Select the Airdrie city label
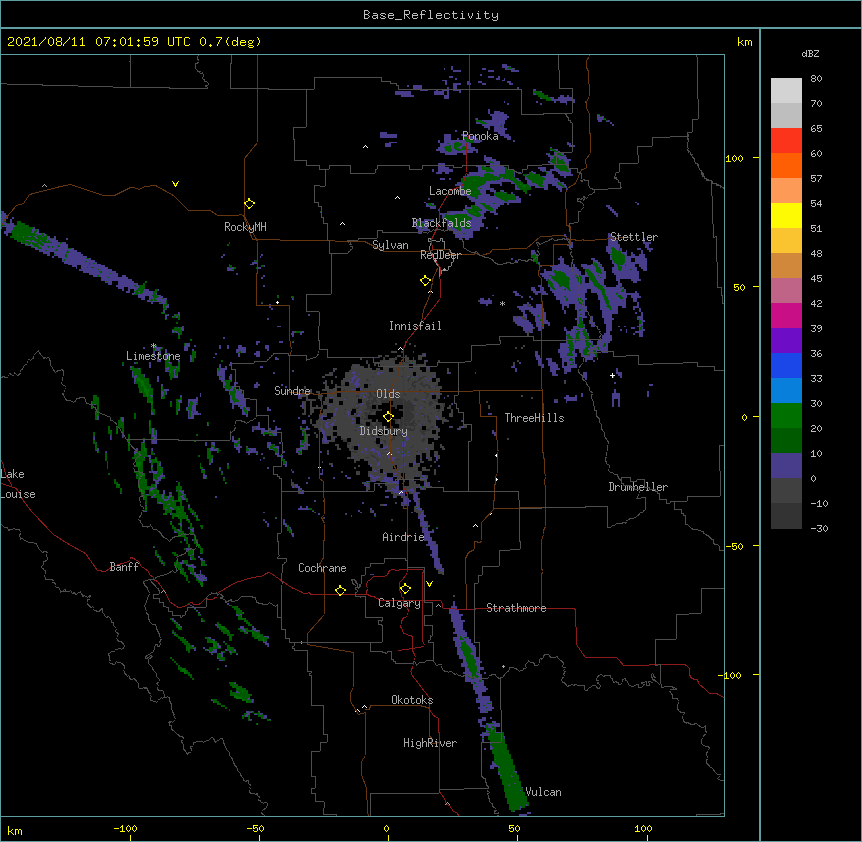Image resolution: width=862 pixels, height=842 pixels. (404, 537)
